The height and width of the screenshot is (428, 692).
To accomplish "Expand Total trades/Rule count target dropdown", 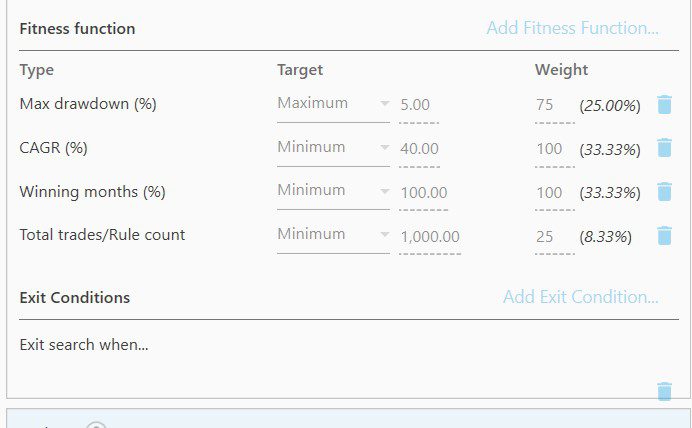I will tap(333, 235).
